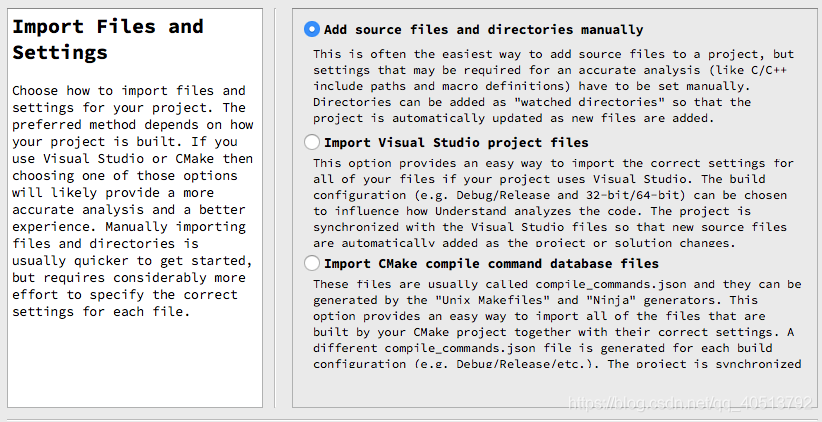Select the 'Add source files and directories manually' radio button
822x422 pixels.
pyautogui.click(x=312, y=30)
